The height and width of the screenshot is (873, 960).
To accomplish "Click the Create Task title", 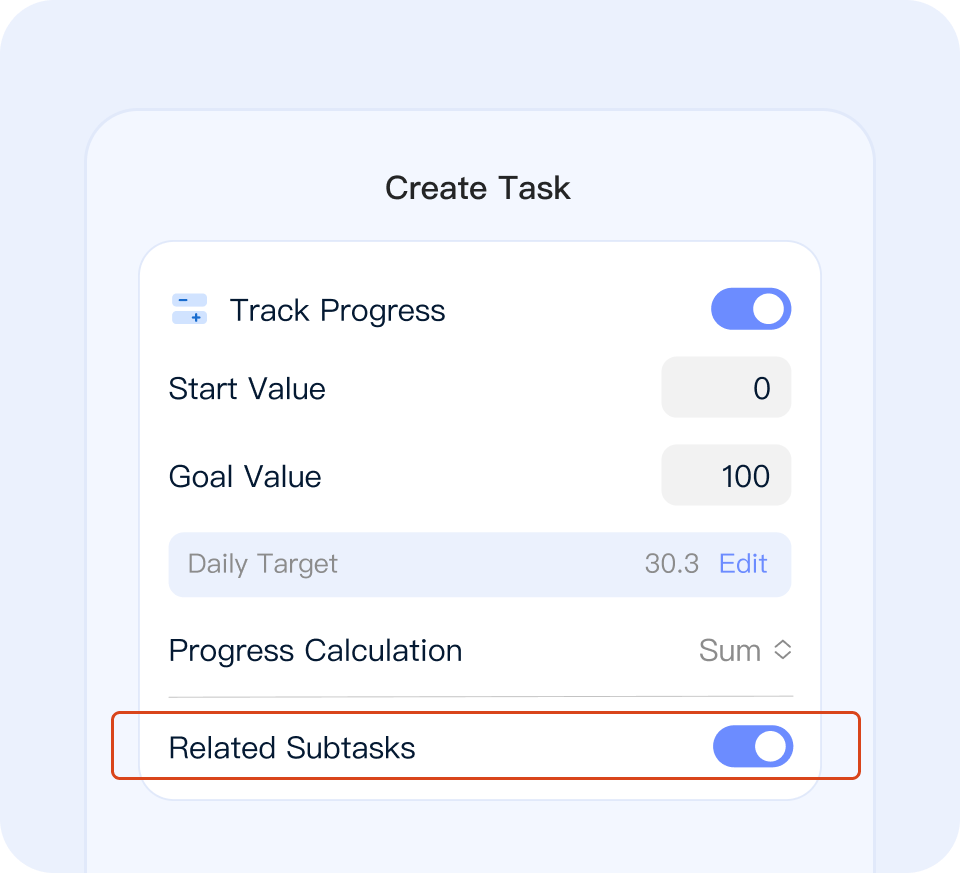I will (x=478, y=188).
